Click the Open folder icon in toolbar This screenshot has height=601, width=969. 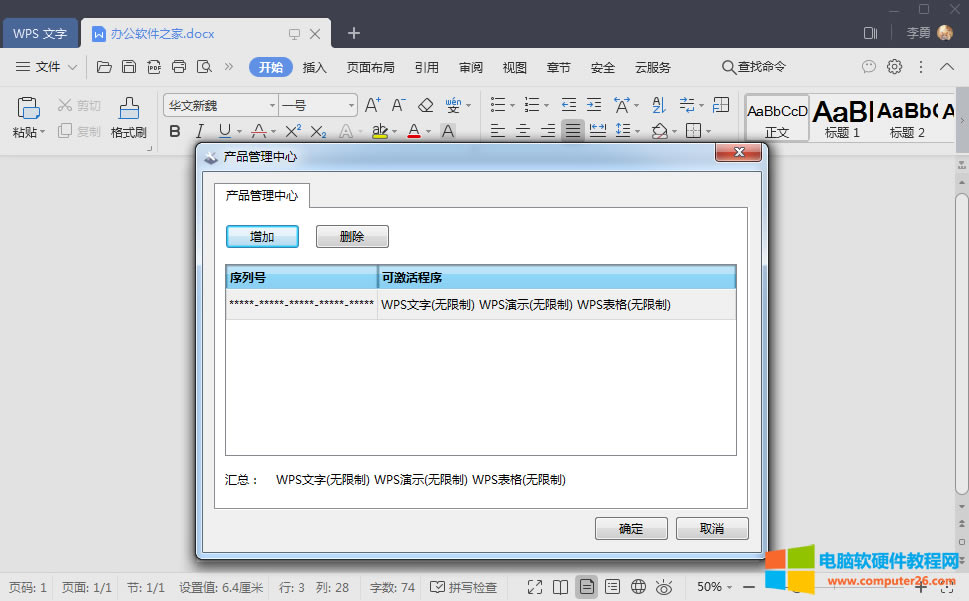pyautogui.click(x=104, y=67)
